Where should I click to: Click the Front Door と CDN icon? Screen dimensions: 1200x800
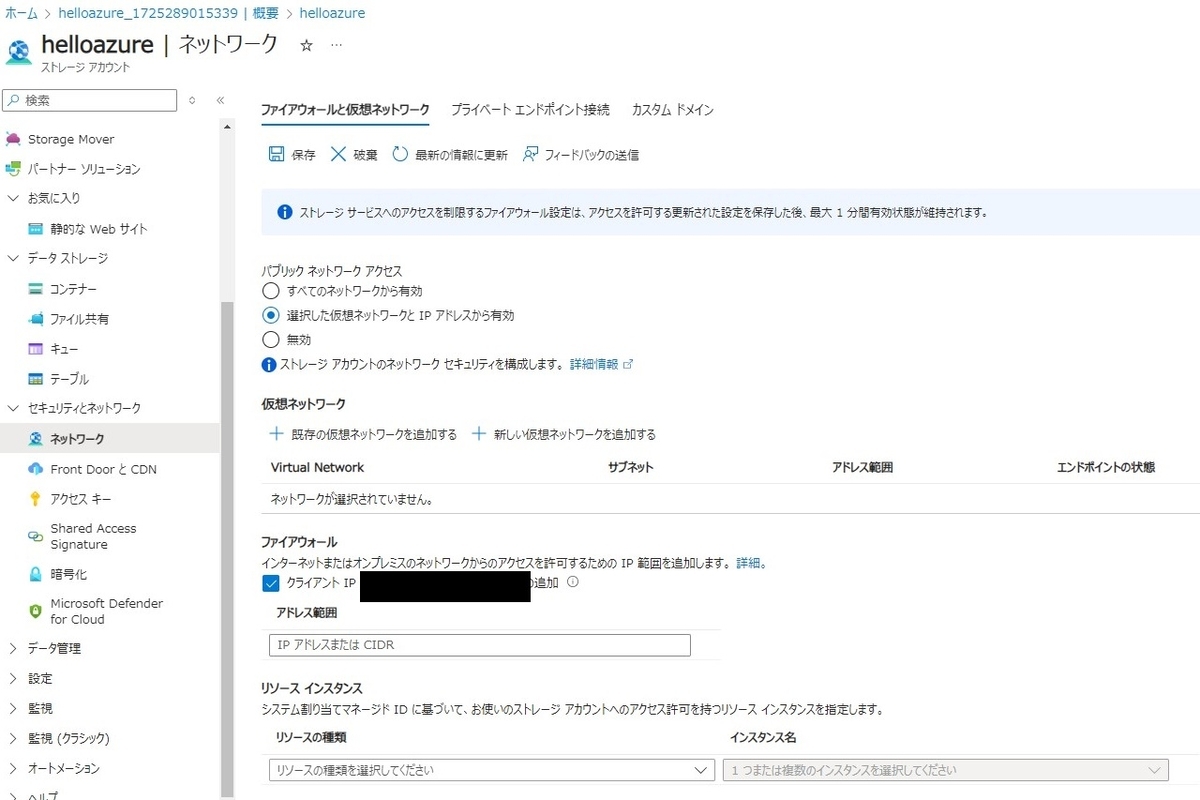pos(36,469)
